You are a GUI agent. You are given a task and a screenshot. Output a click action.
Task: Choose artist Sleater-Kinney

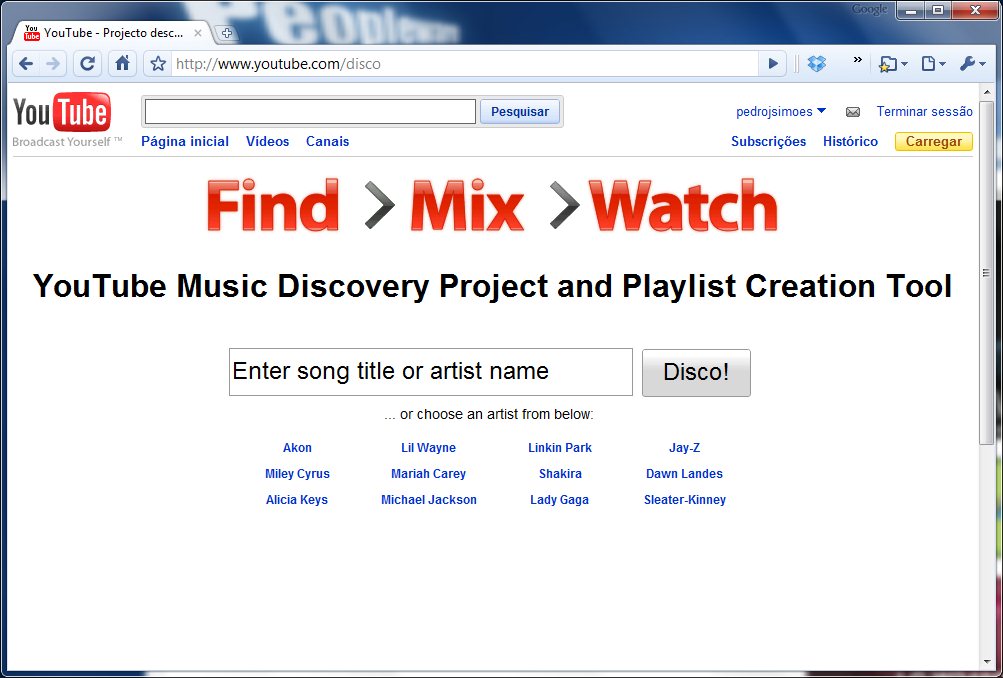(x=685, y=500)
